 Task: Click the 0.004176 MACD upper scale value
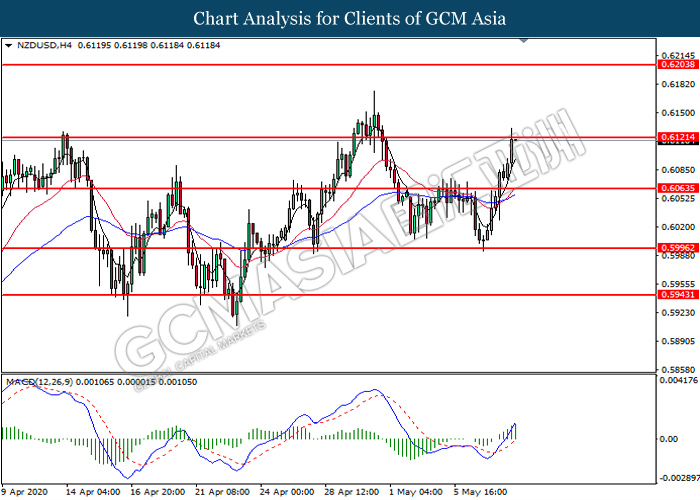(678, 380)
